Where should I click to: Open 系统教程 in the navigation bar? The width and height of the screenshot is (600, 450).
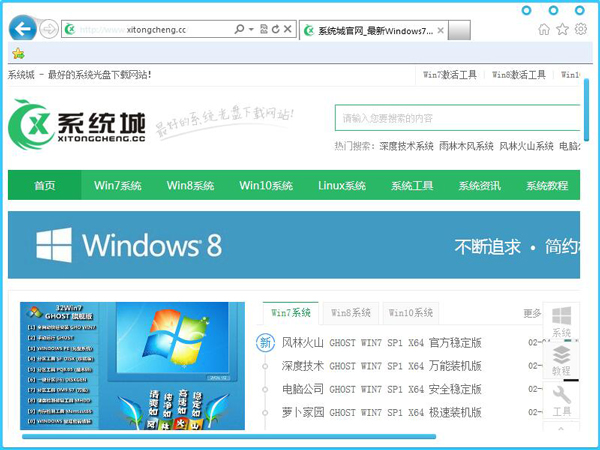click(547, 185)
